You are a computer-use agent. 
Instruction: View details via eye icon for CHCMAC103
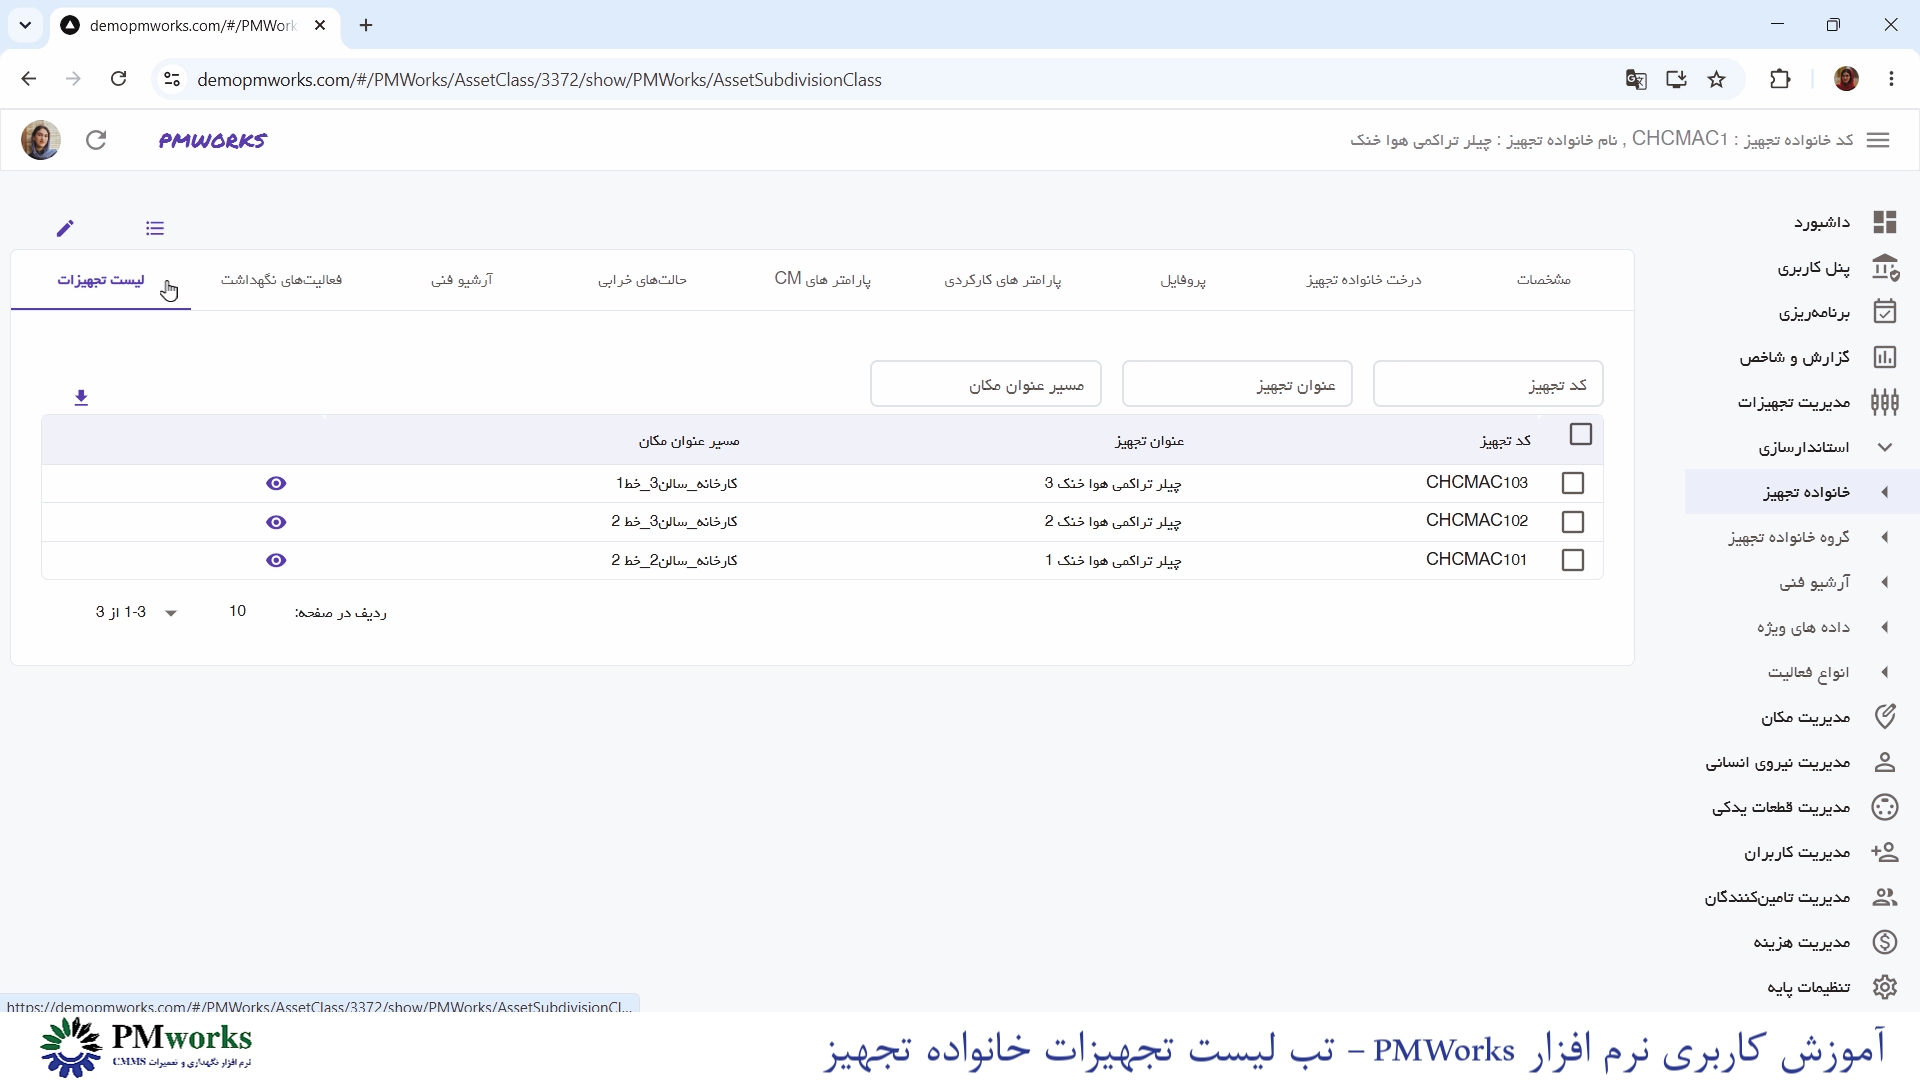277,484
